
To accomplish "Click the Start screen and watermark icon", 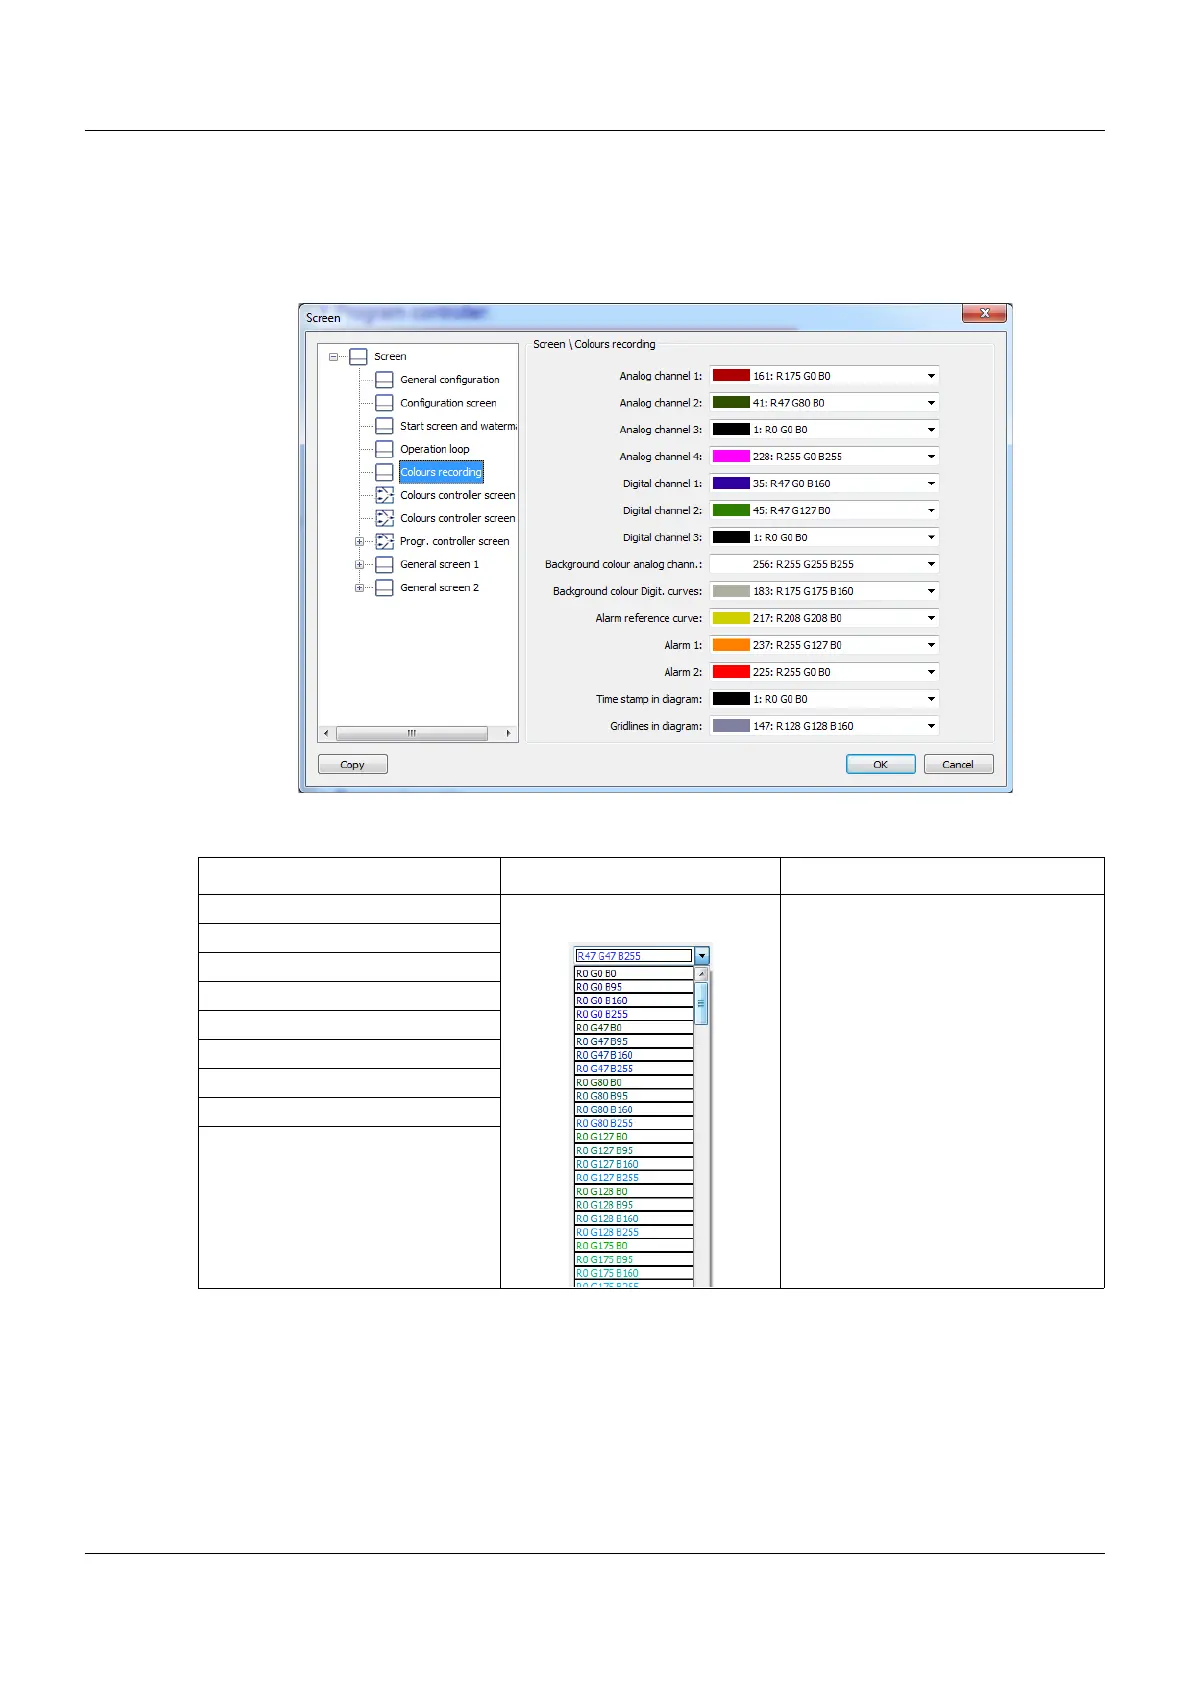I will 384,426.
